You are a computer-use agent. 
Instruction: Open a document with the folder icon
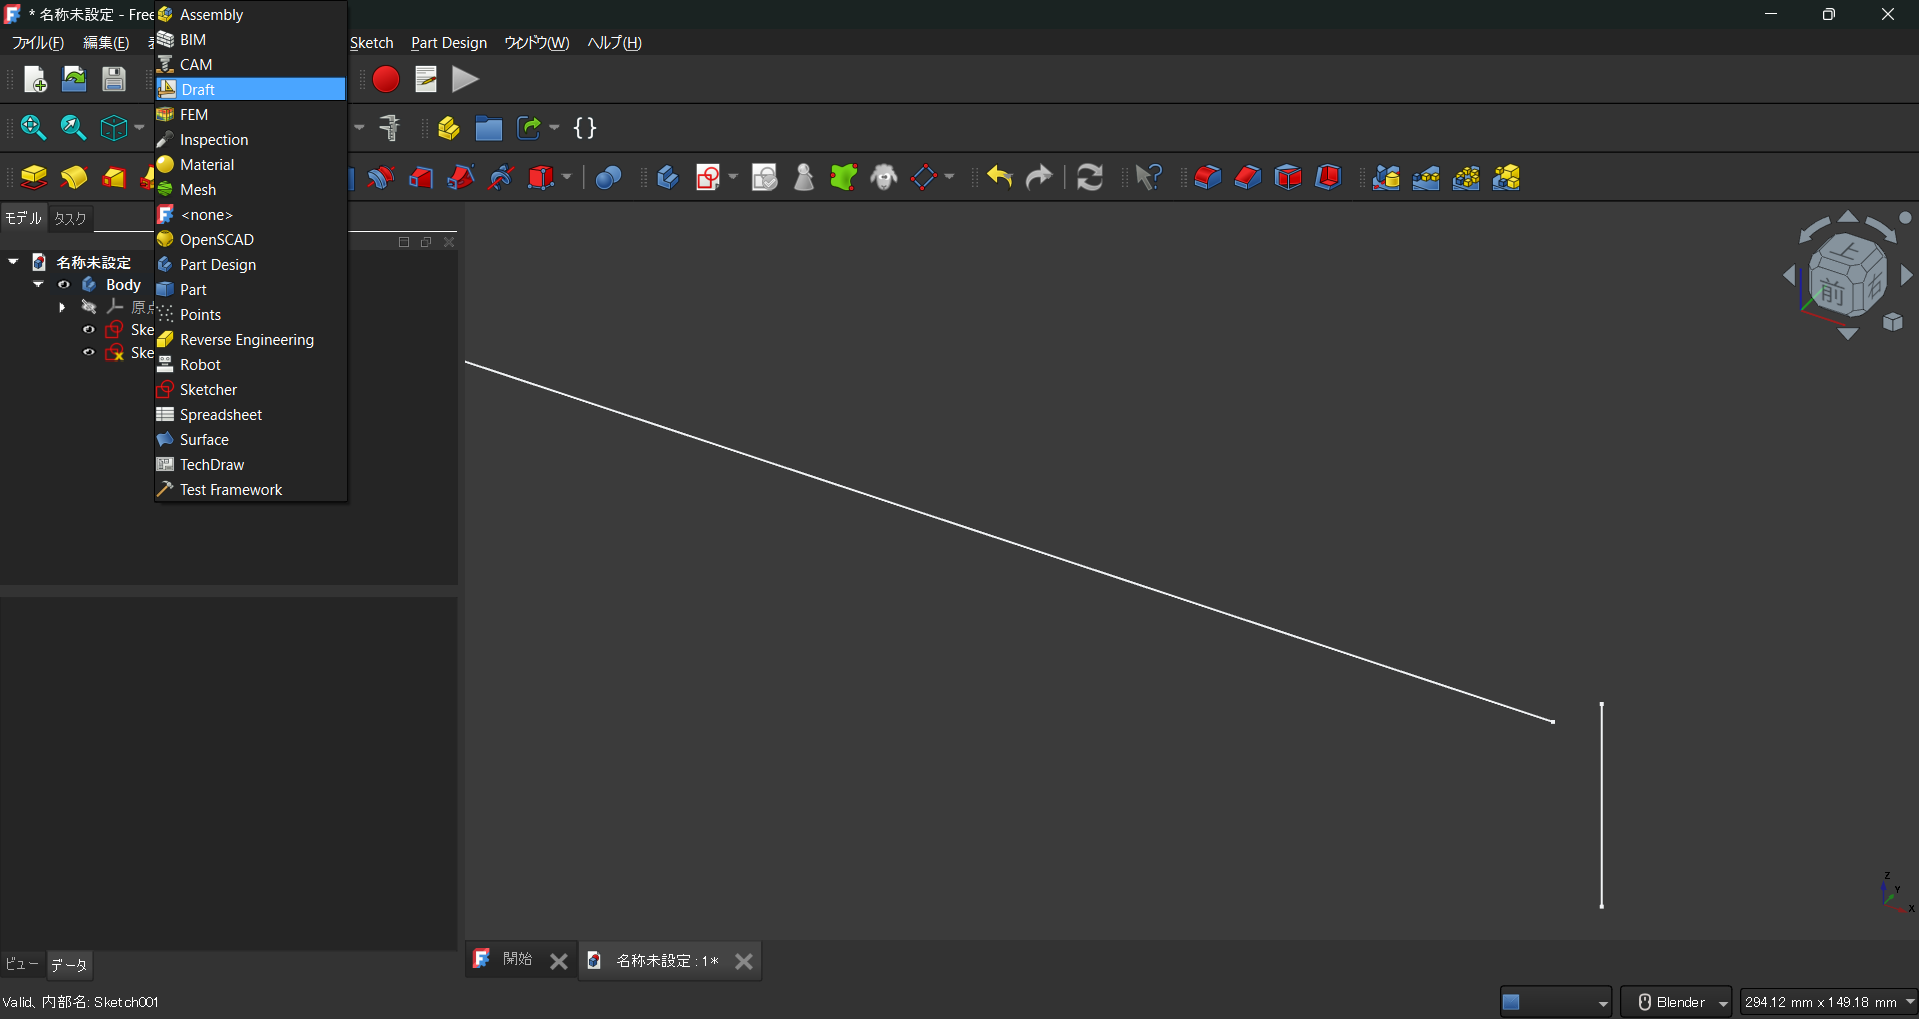coord(74,79)
